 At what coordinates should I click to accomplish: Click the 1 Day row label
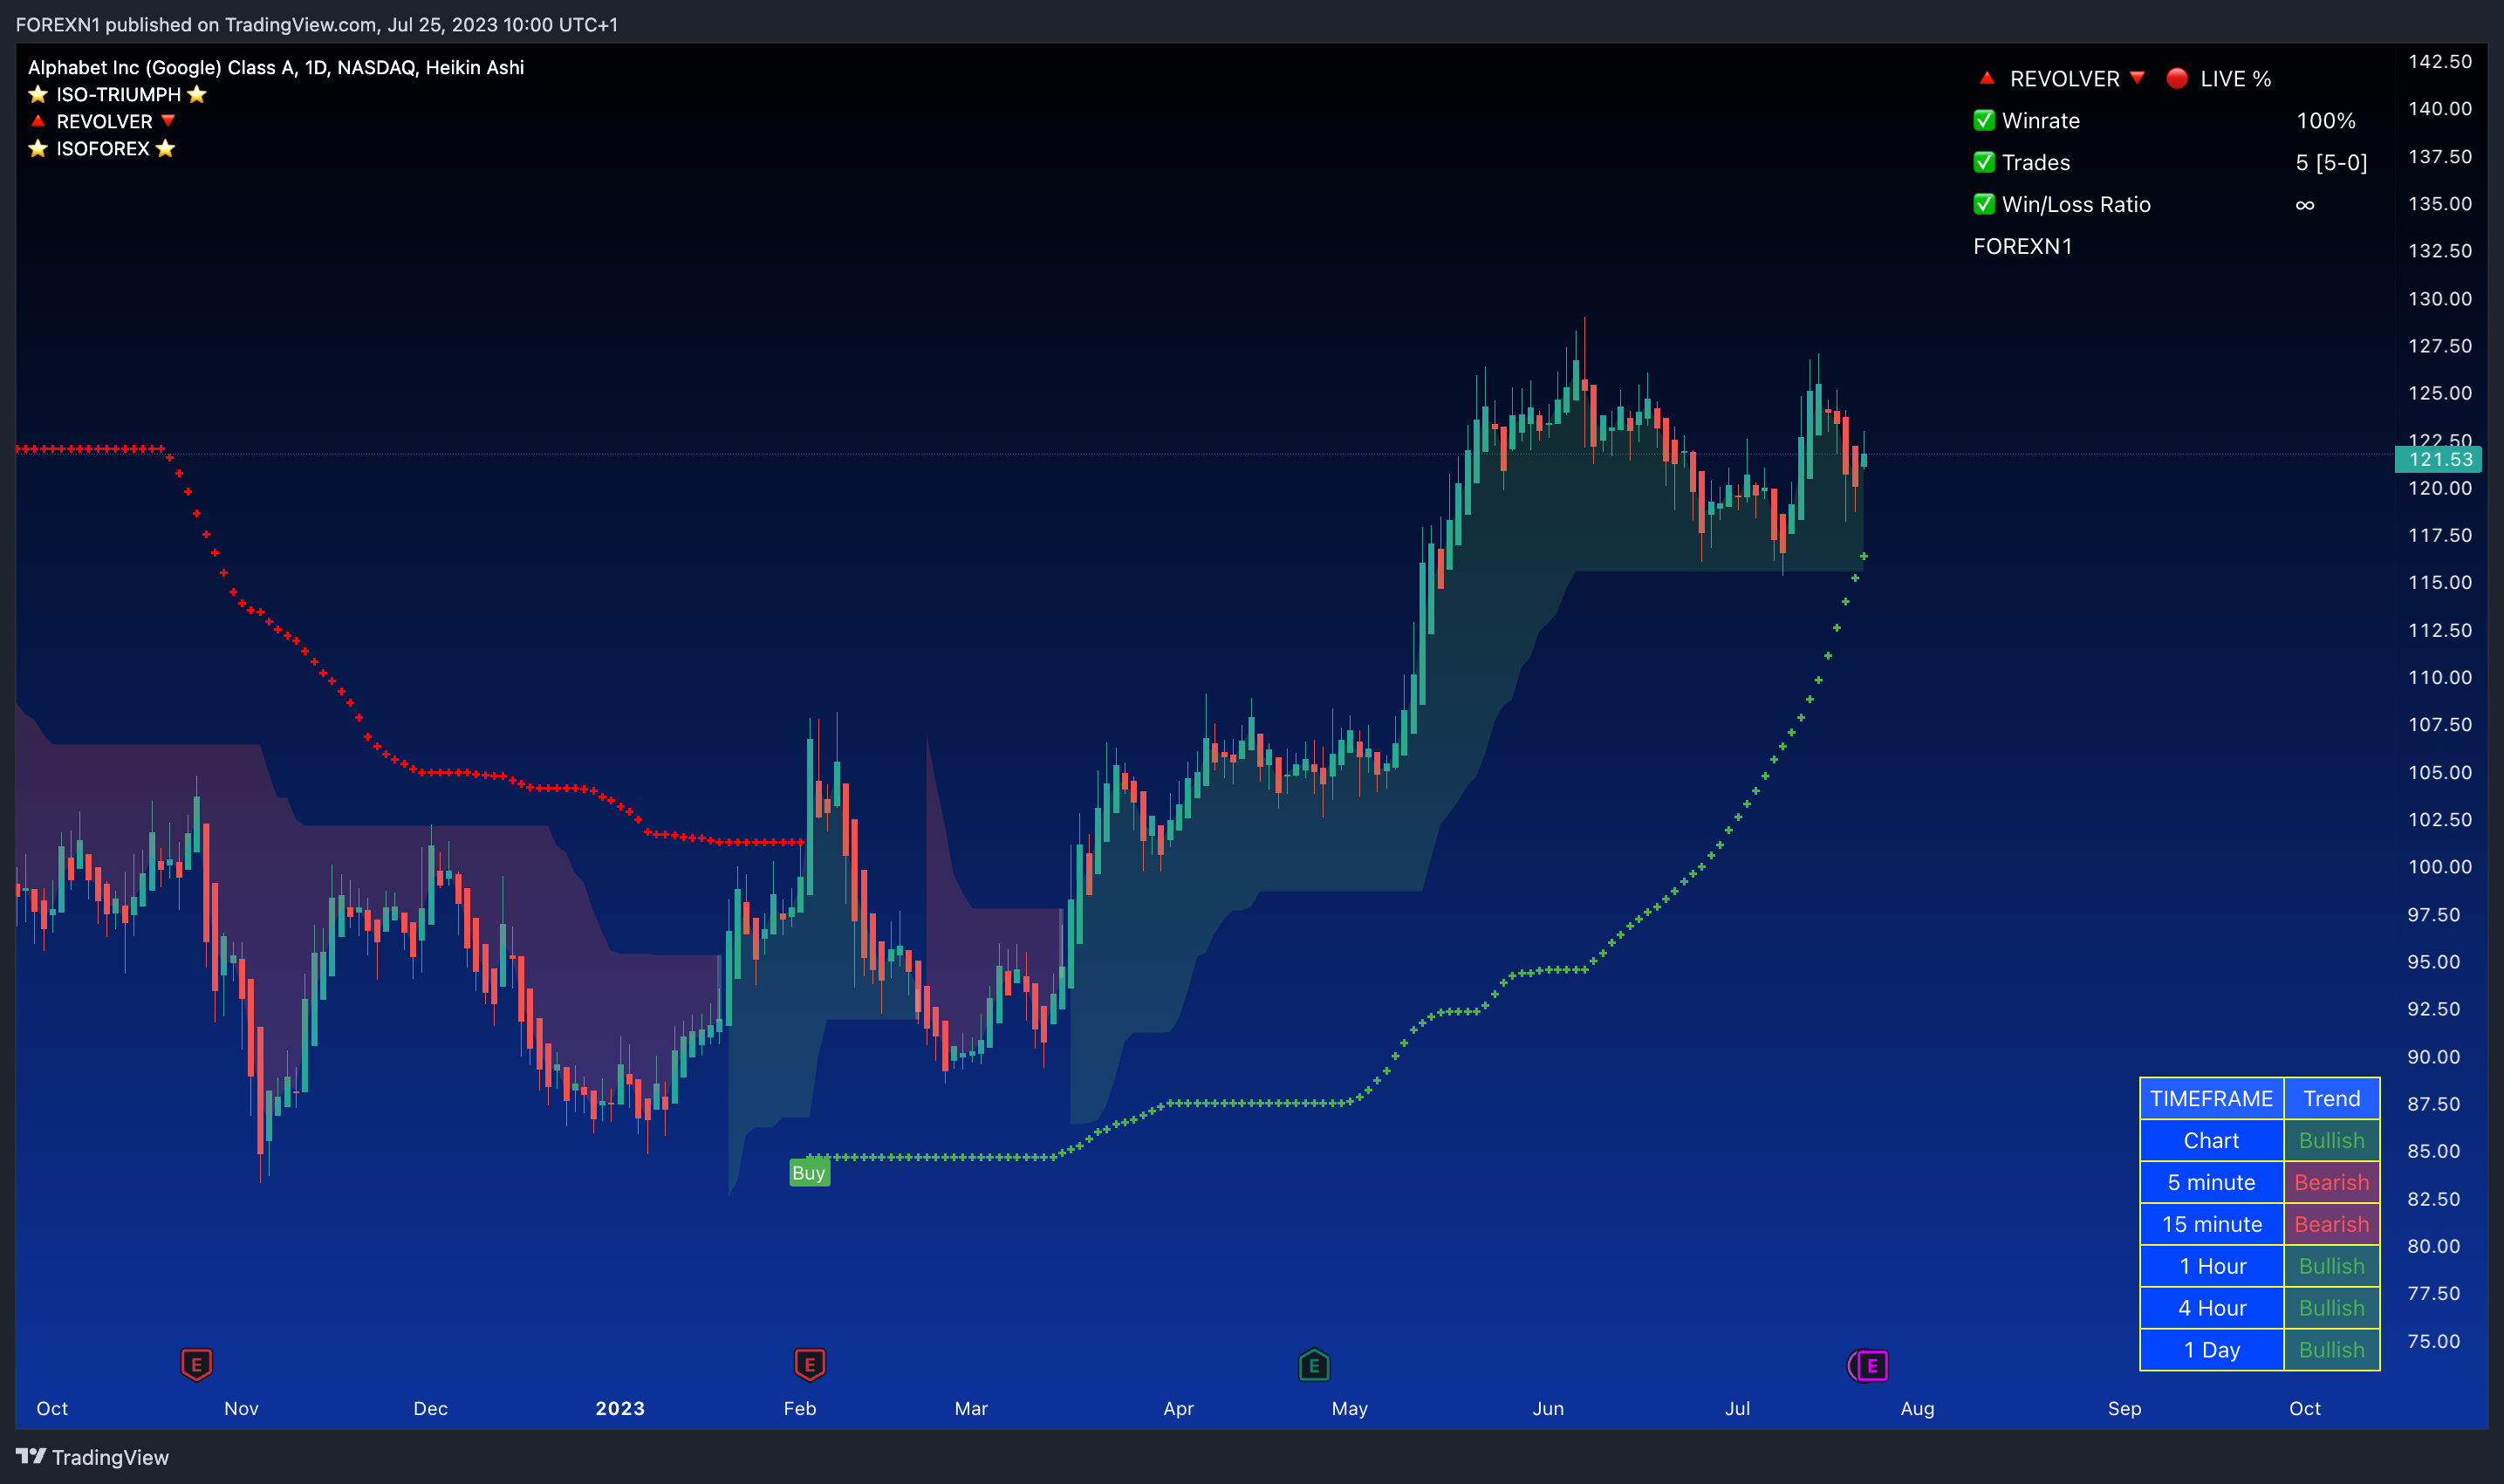[x=2212, y=1350]
